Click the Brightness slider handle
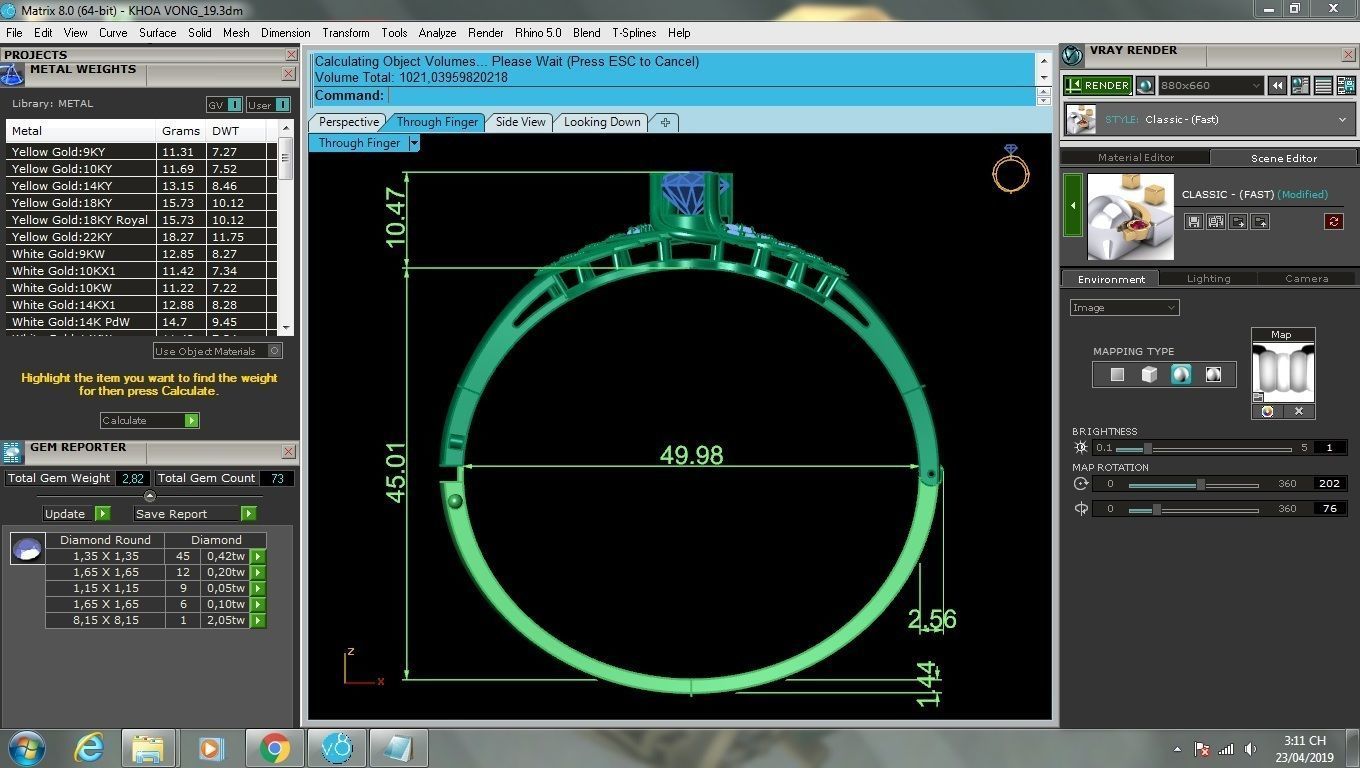Viewport: 1360px width, 768px height. [1148, 448]
